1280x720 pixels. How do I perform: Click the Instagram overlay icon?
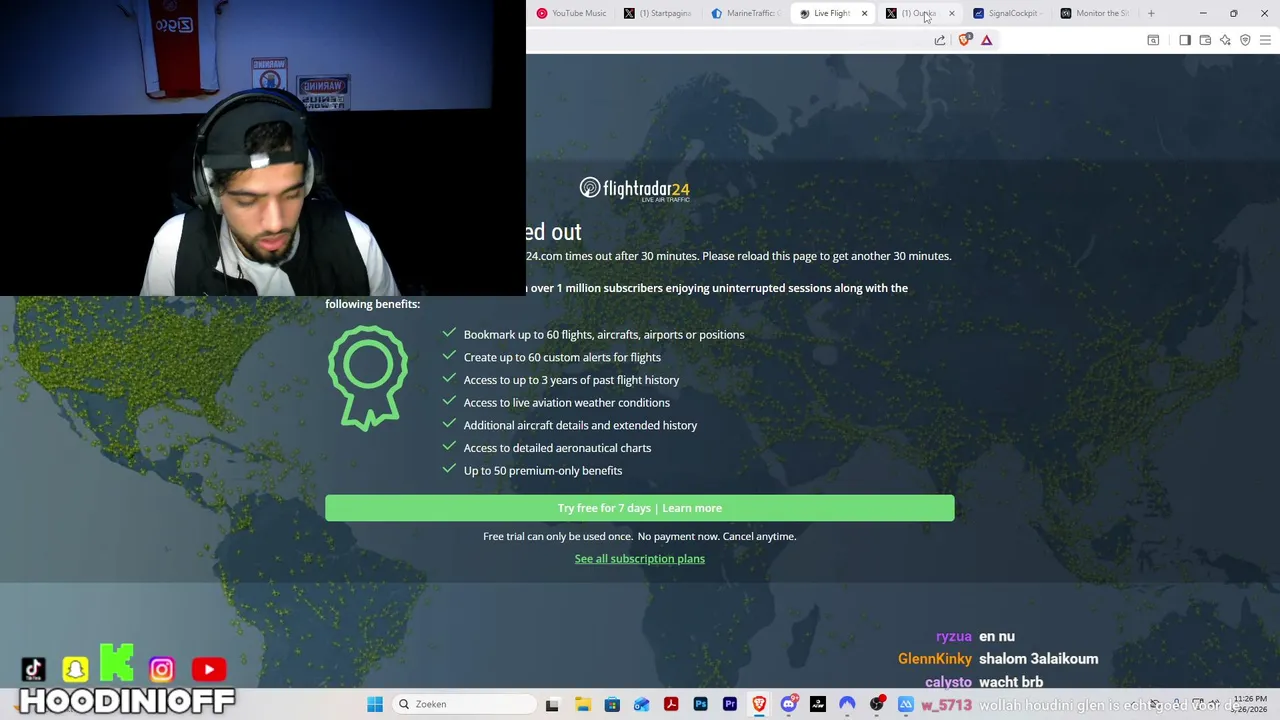pos(161,669)
